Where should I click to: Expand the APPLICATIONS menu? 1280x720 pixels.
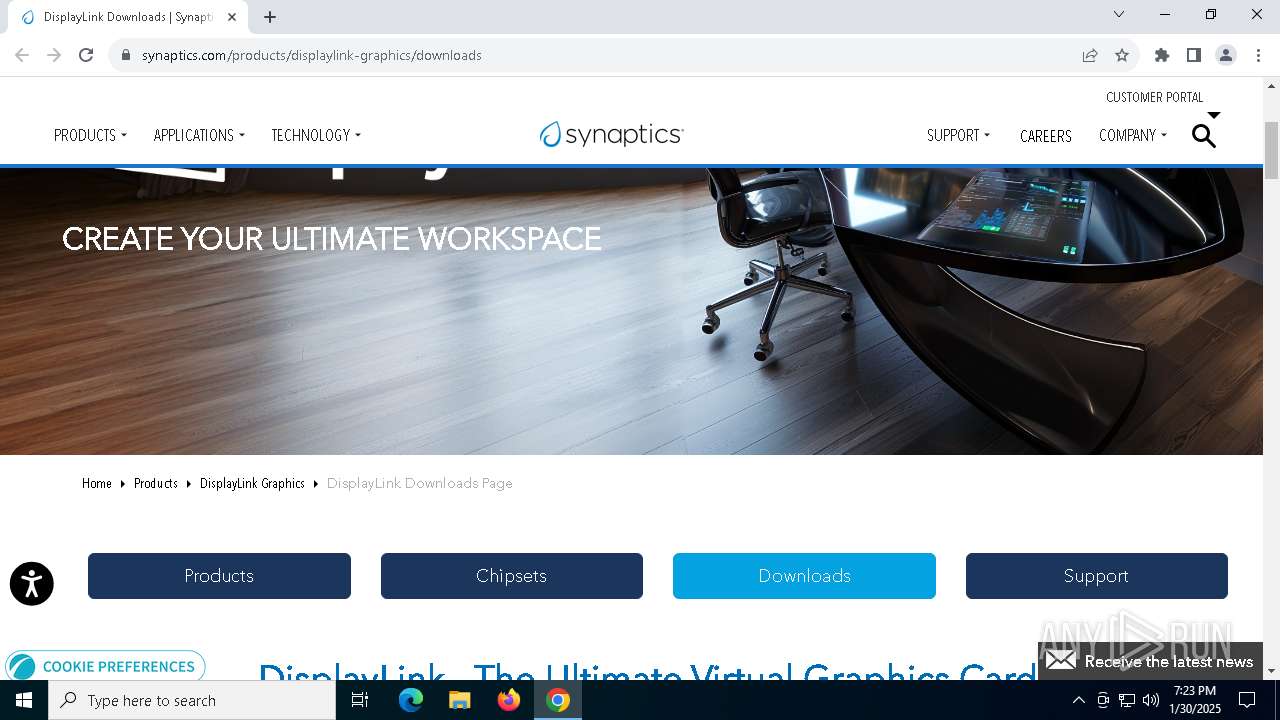point(199,135)
